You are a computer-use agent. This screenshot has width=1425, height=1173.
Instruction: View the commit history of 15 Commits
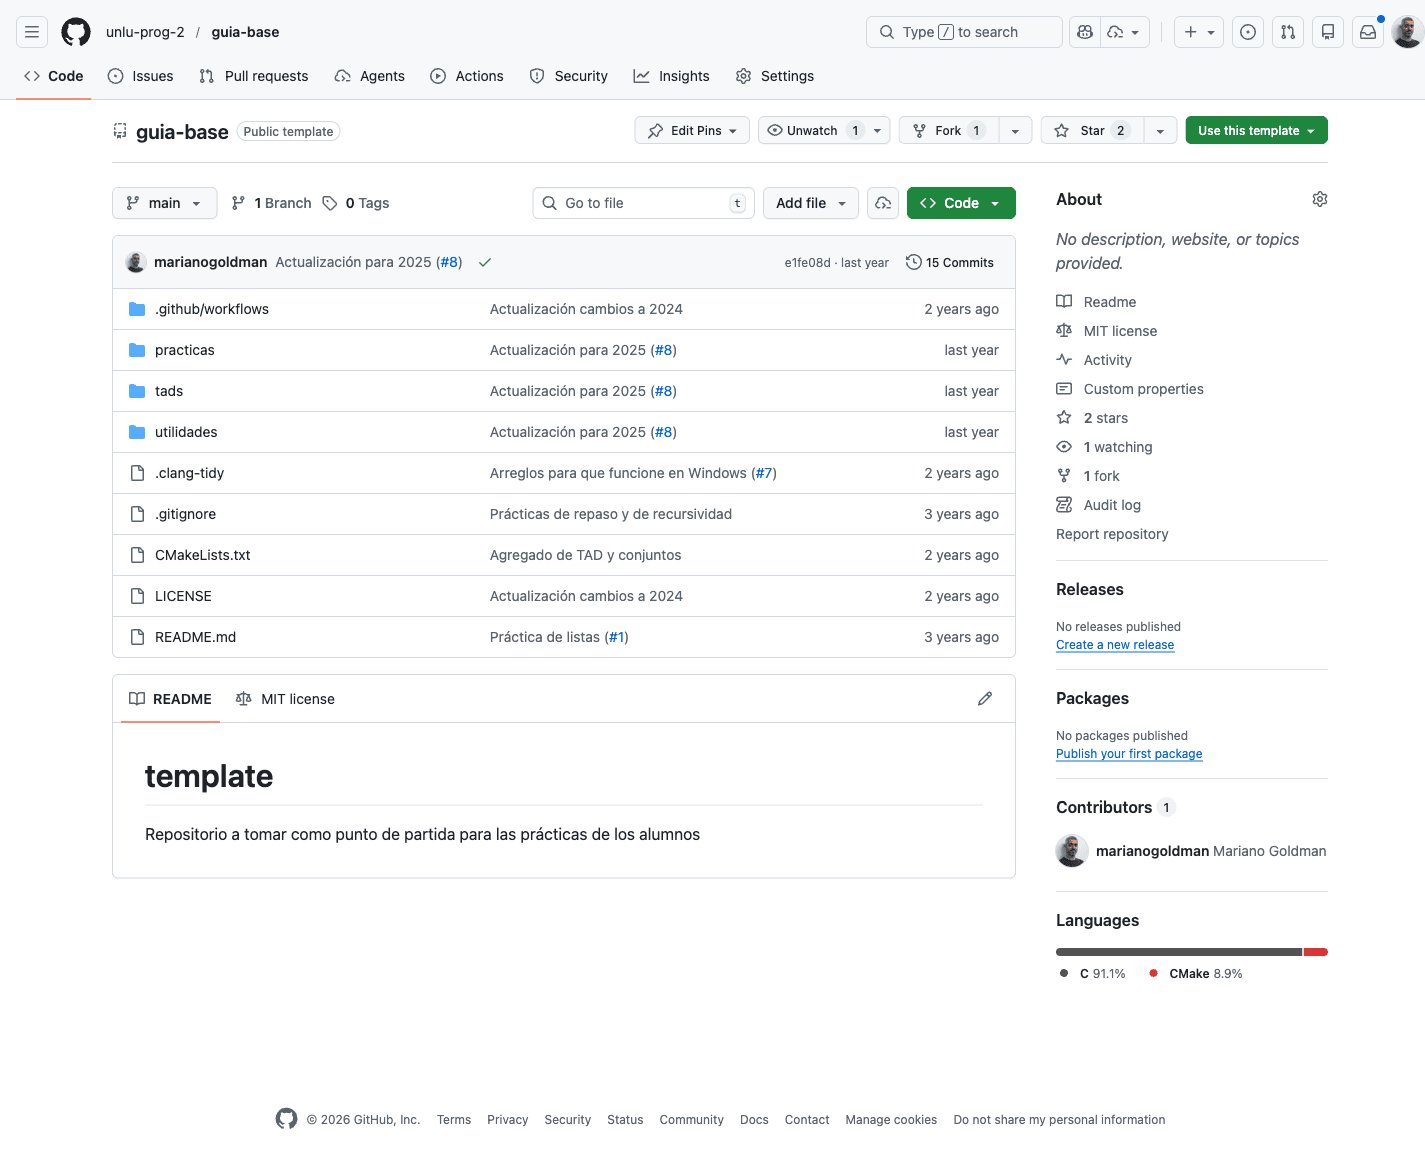point(949,262)
